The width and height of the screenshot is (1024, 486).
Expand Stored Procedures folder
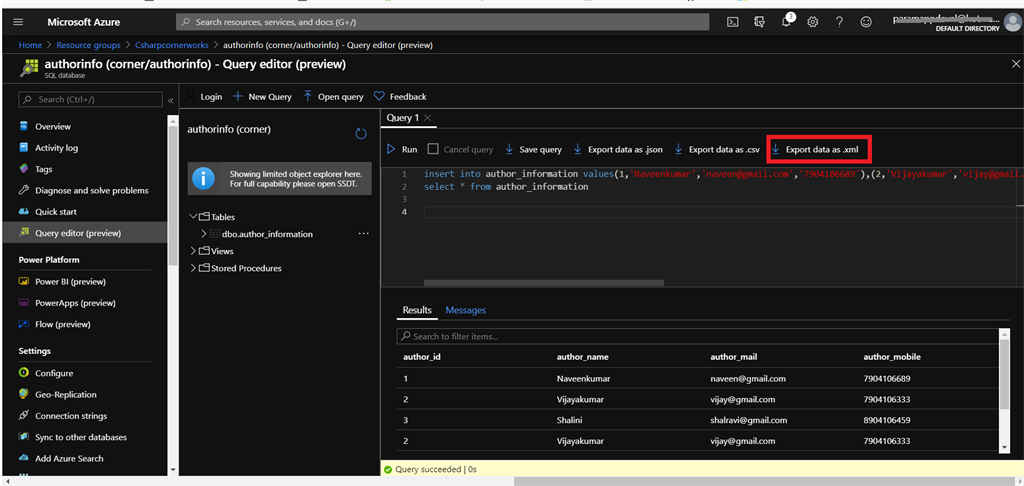pyautogui.click(x=193, y=268)
